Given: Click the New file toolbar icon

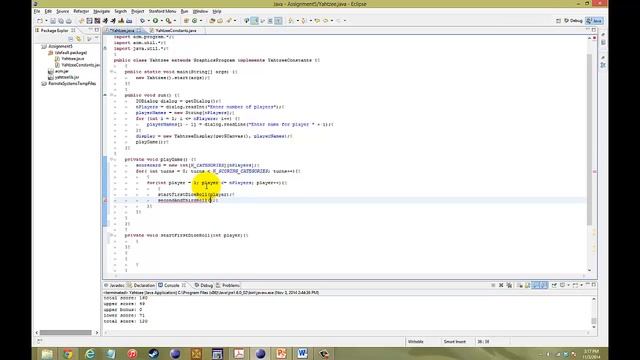Looking at the screenshot, I should pos(40,20).
